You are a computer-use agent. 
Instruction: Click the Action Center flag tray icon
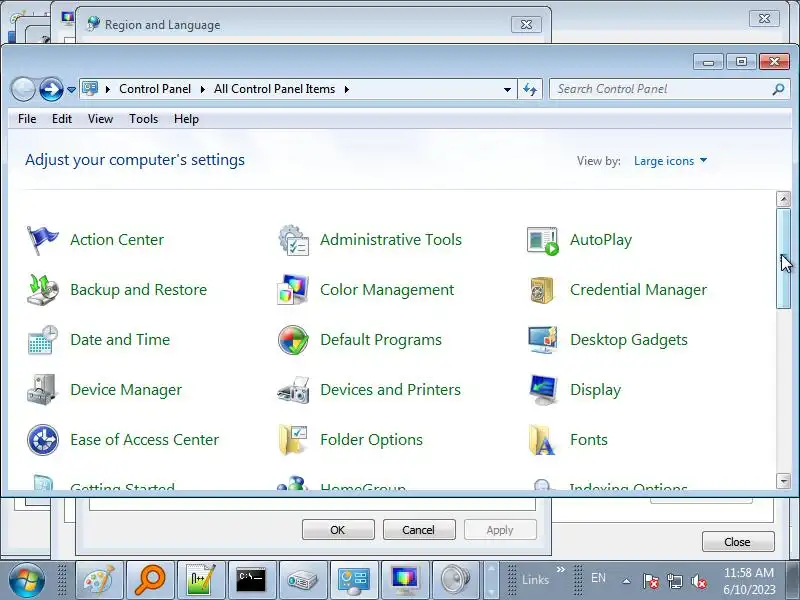(x=651, y=581)
